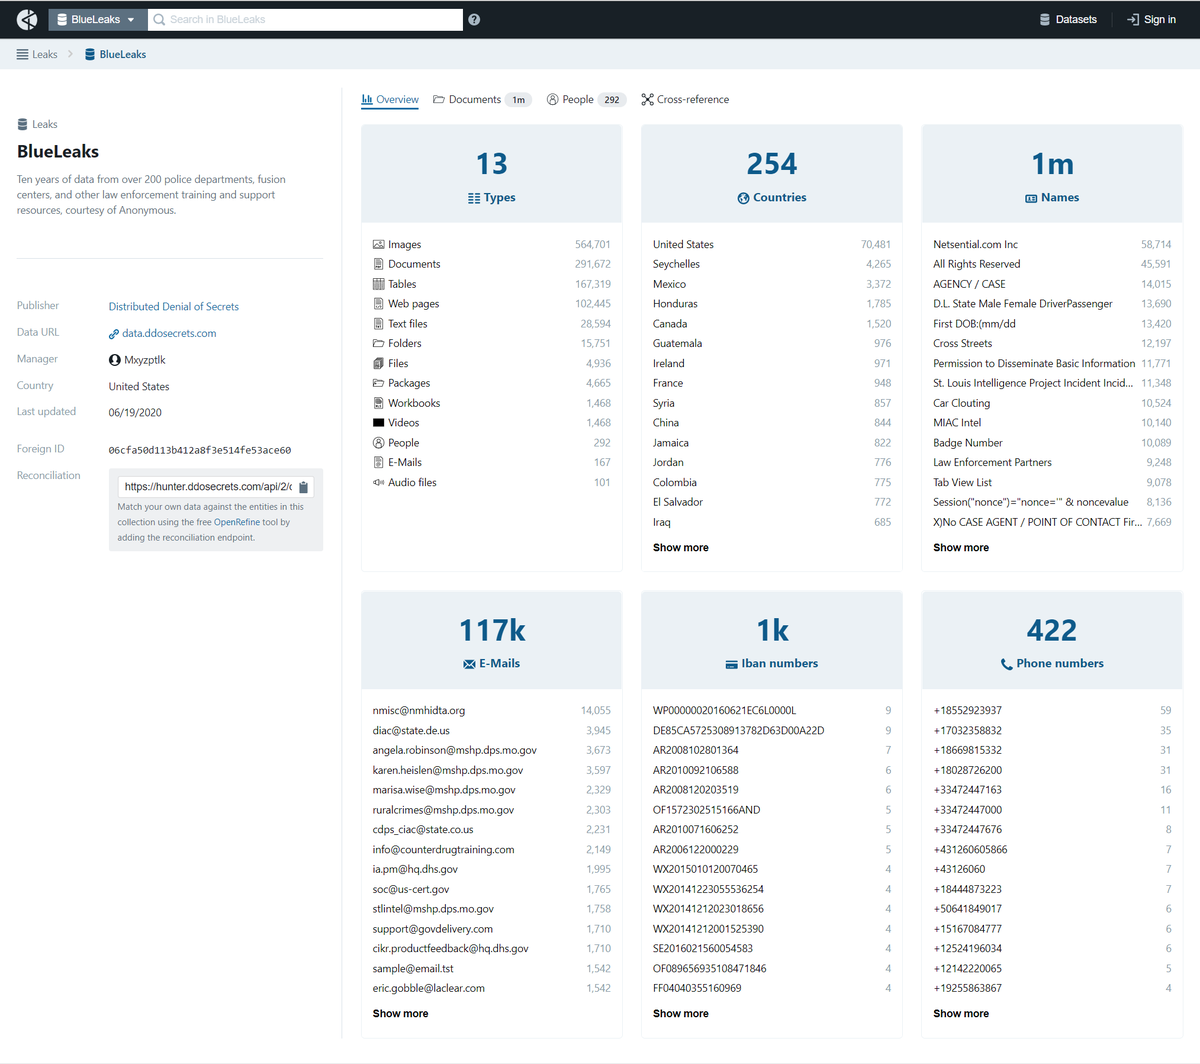
Task: Select nmisc@nmhidta.org email row
Action: point(492,710)
